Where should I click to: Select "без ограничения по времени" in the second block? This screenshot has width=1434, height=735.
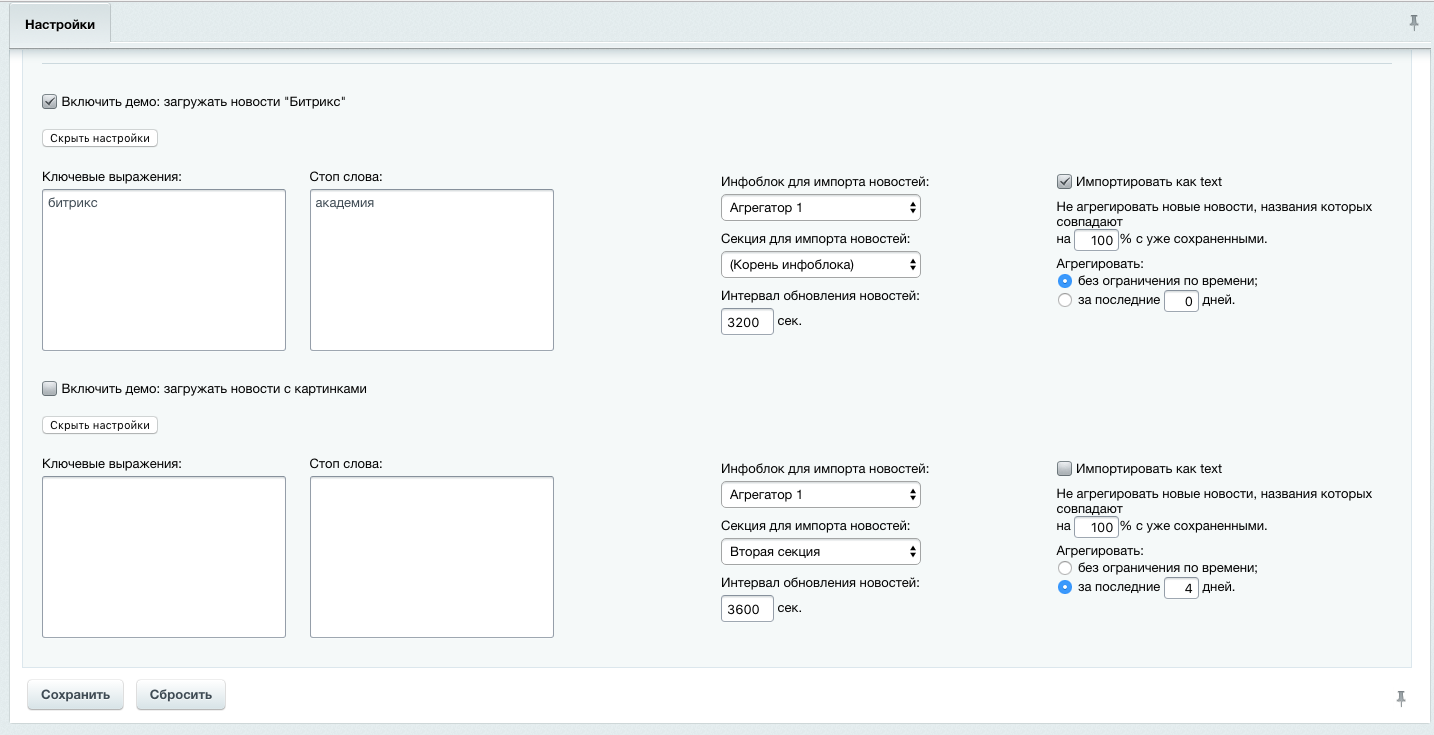tap(1065, 567)
